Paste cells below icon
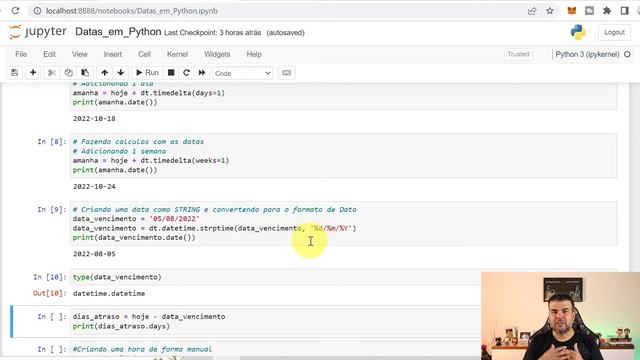Image resolution: width=640 pixels, height=360 pixels. 85,73
